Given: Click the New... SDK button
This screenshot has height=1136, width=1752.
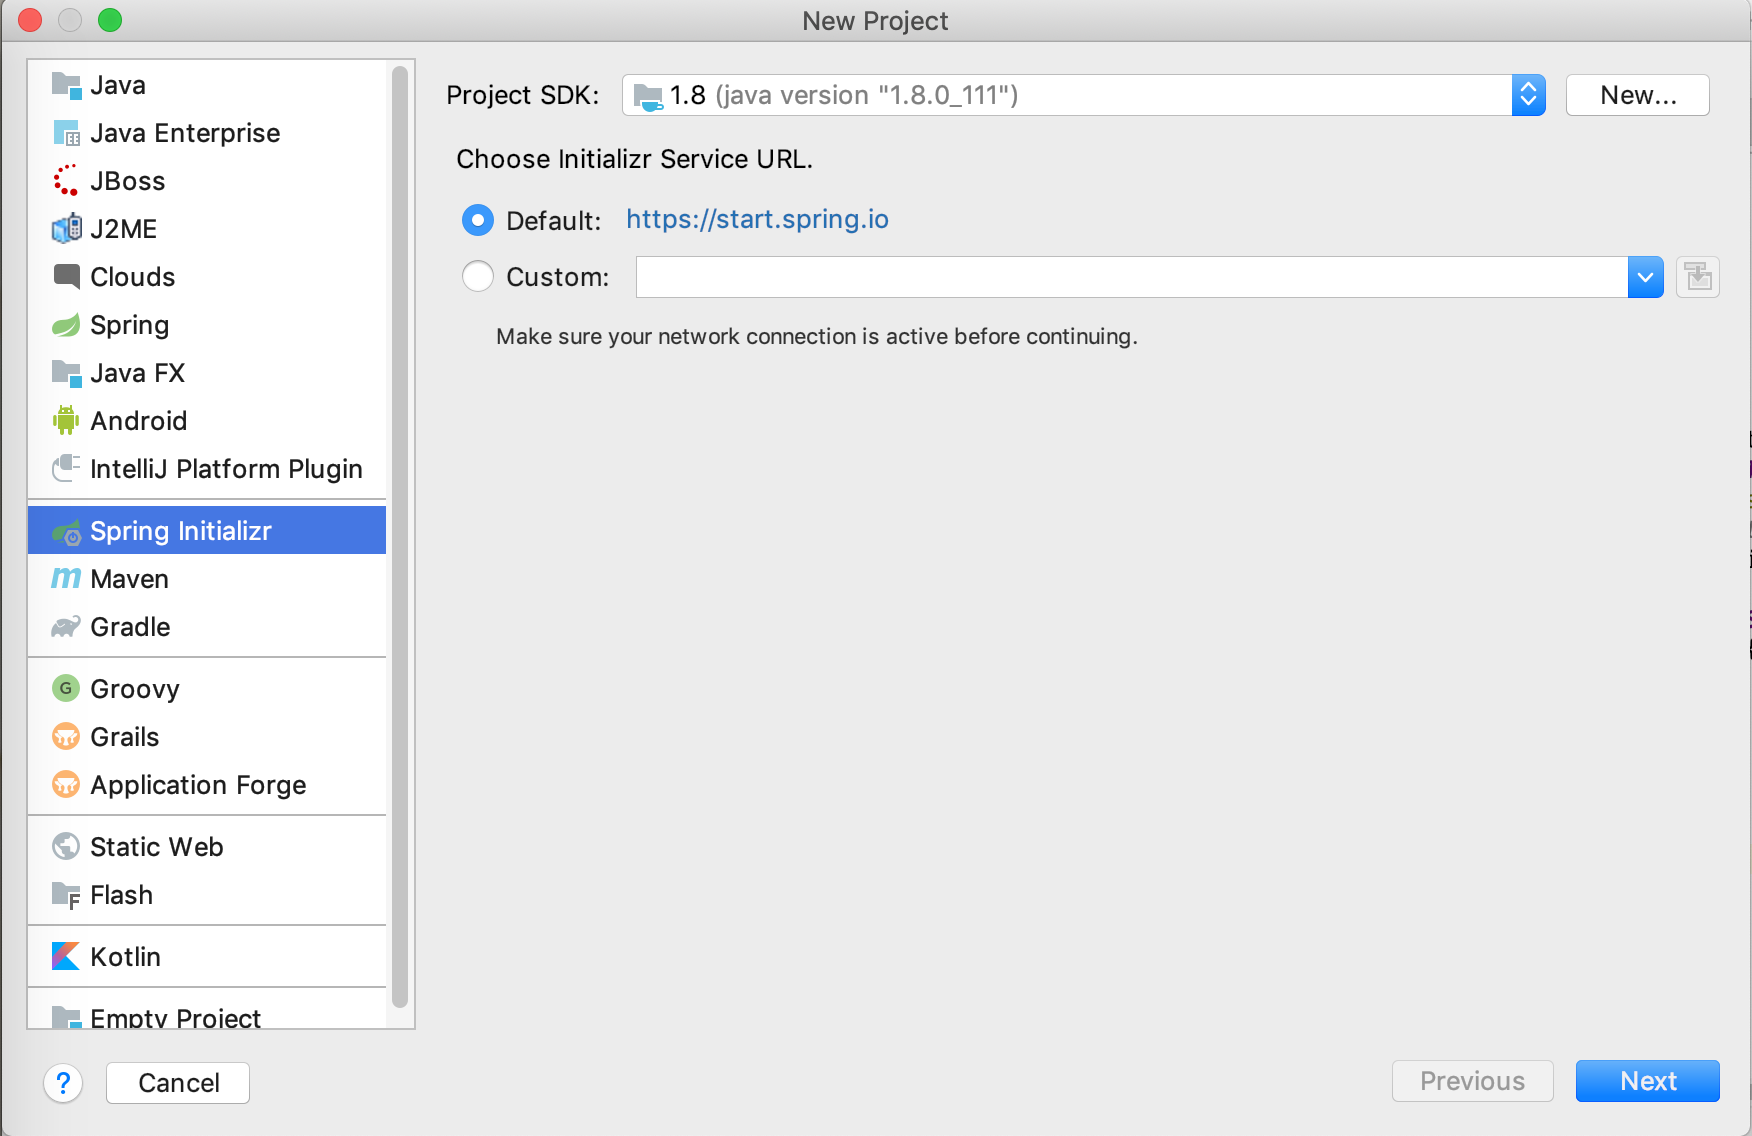Looking at the screenshot, I should point(1637,95).
